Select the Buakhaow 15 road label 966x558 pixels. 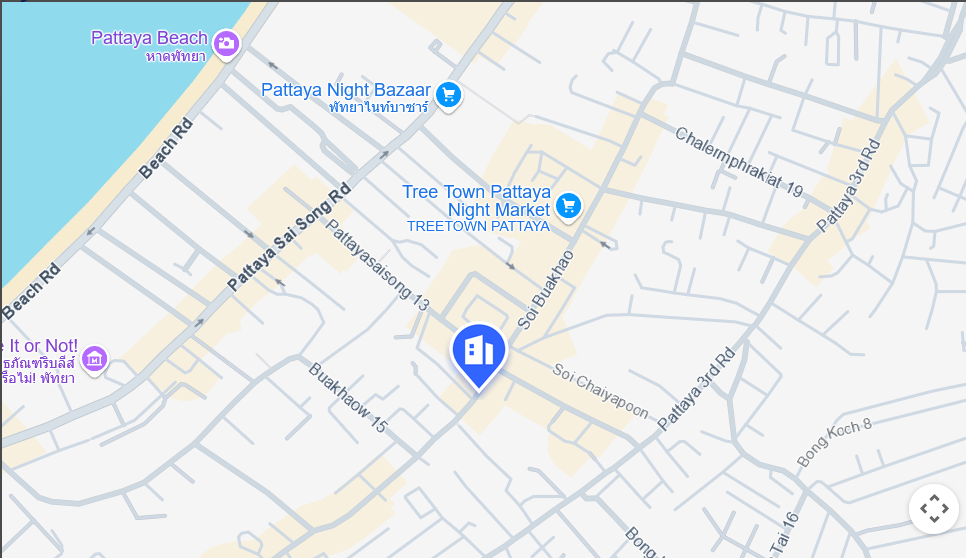tap(348, 397)
